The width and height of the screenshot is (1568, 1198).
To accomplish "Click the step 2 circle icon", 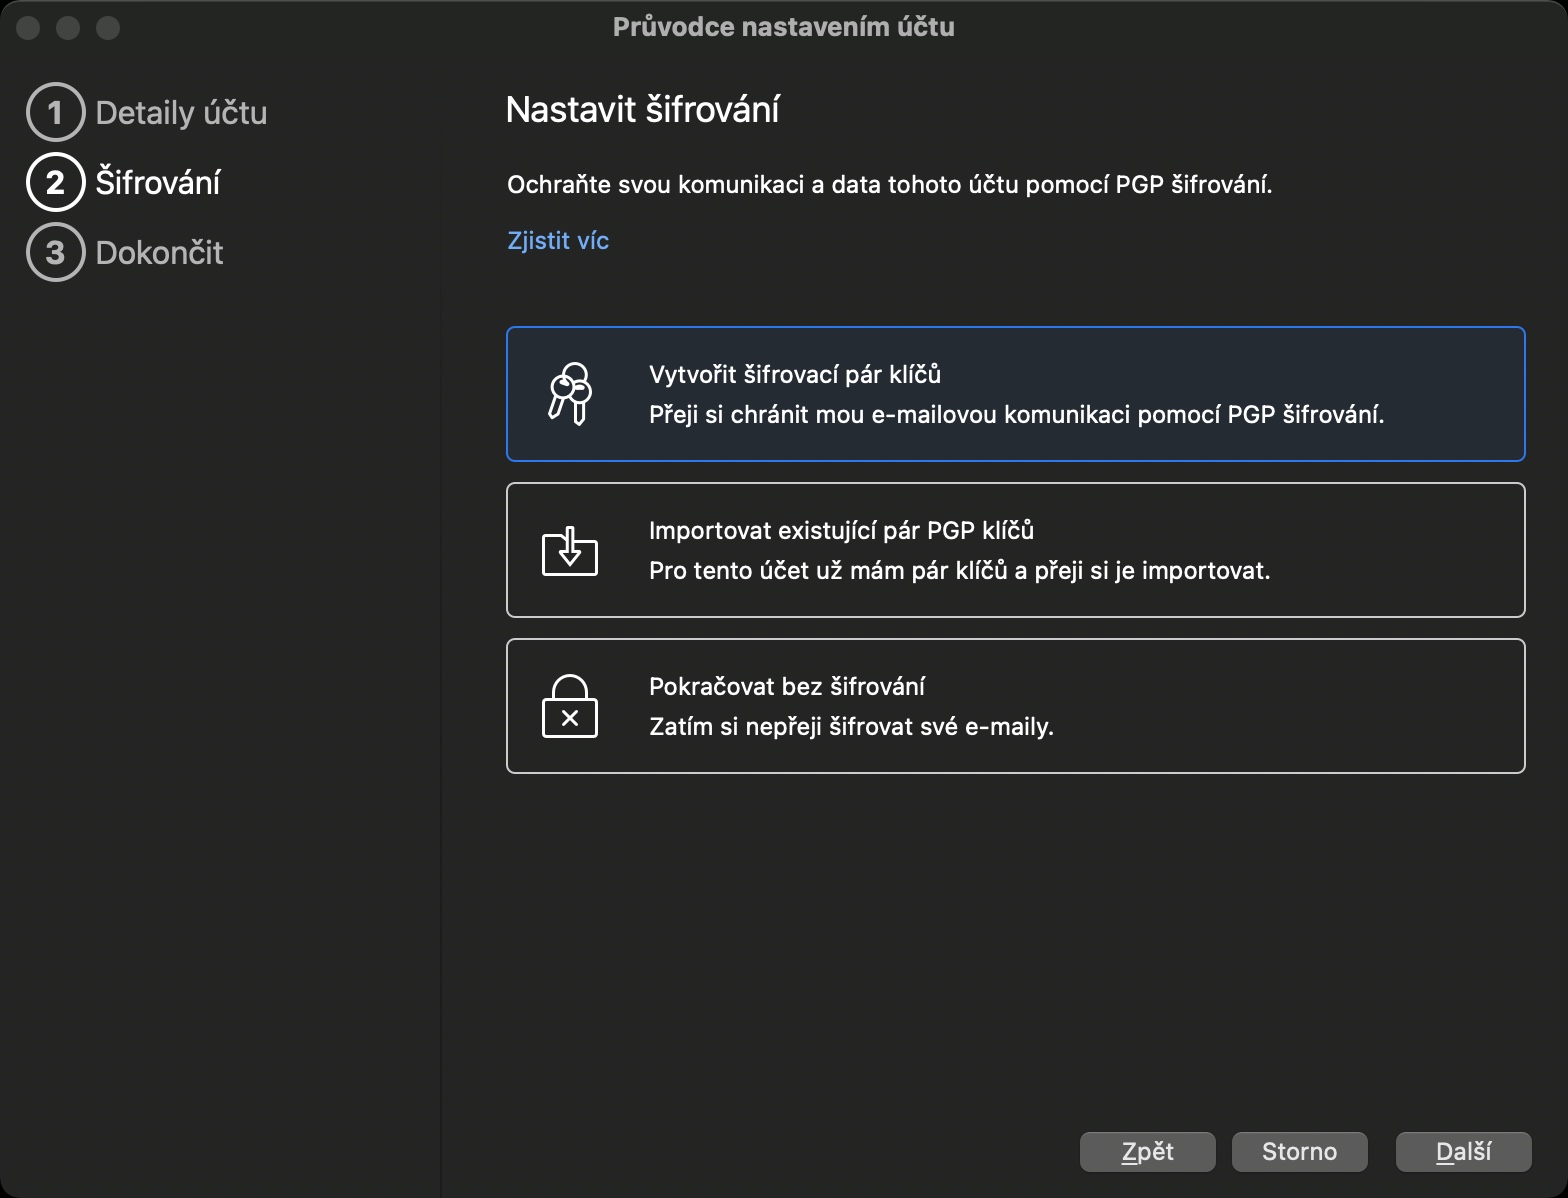I will point(55,182).
